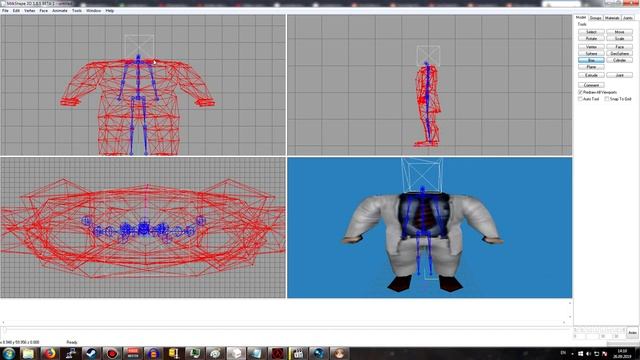Enable the Snap To Grid checkbox

click(607, 99)
